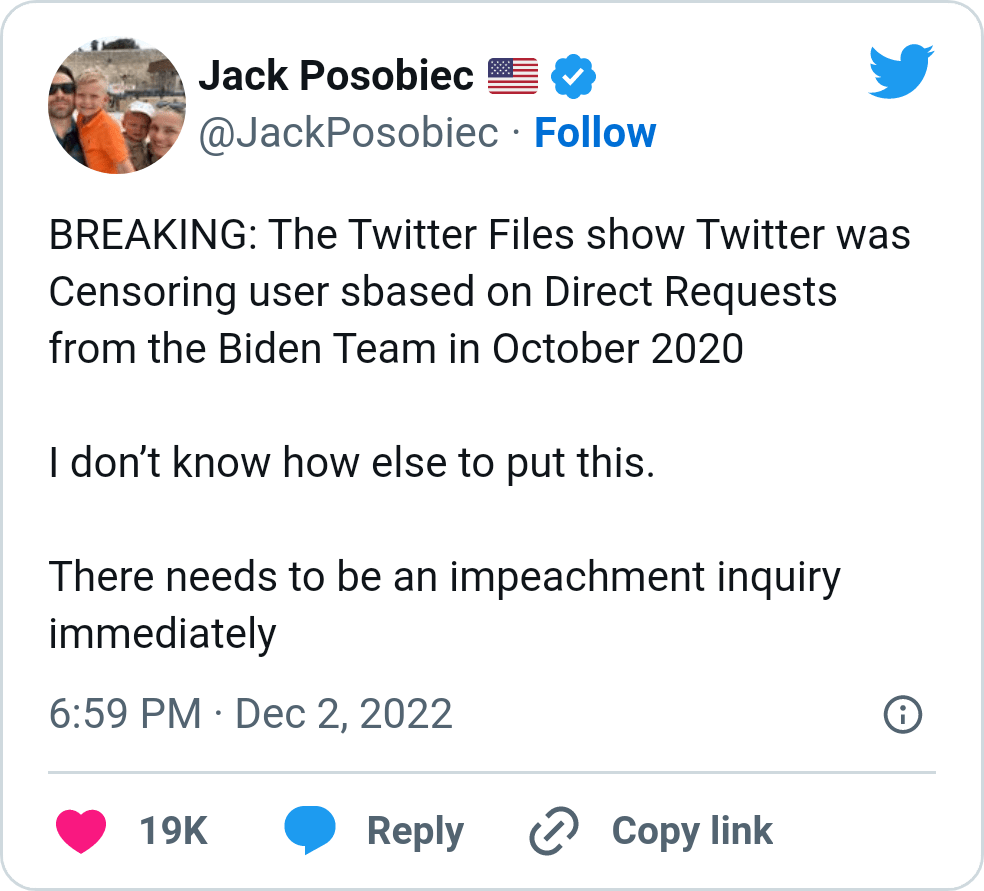Image resolution: width=984 pixels, height=891 pixels.
Task: Open the 6:59 PM timestamp link
Action: 125,714
